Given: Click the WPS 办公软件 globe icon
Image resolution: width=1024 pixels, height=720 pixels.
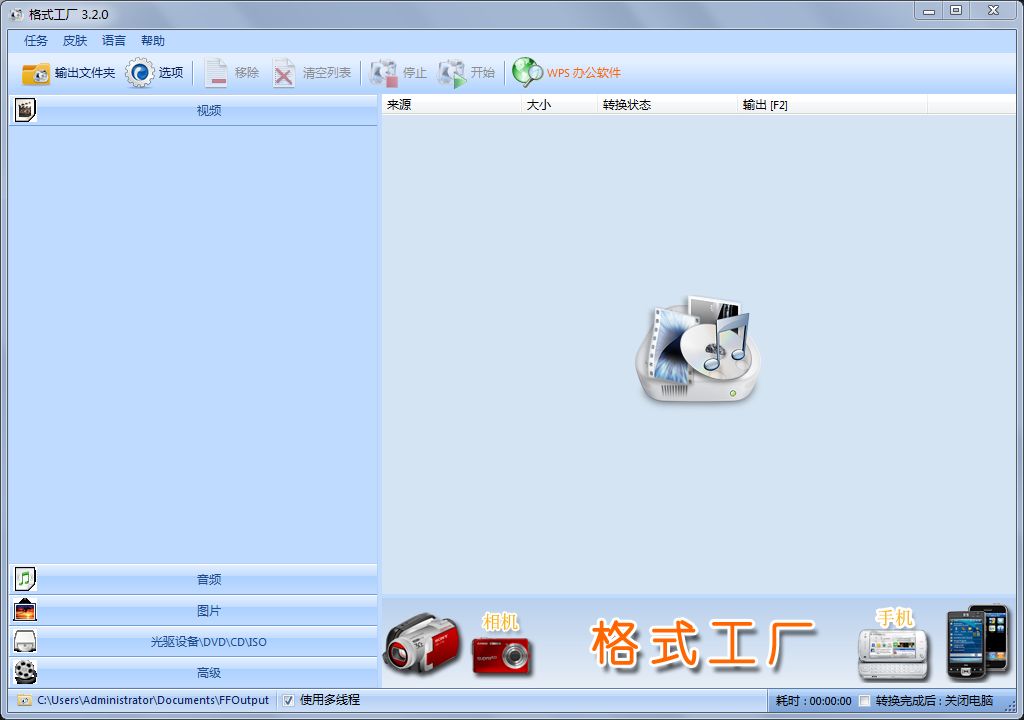Looking at the screenshot, I should point(527,72).
